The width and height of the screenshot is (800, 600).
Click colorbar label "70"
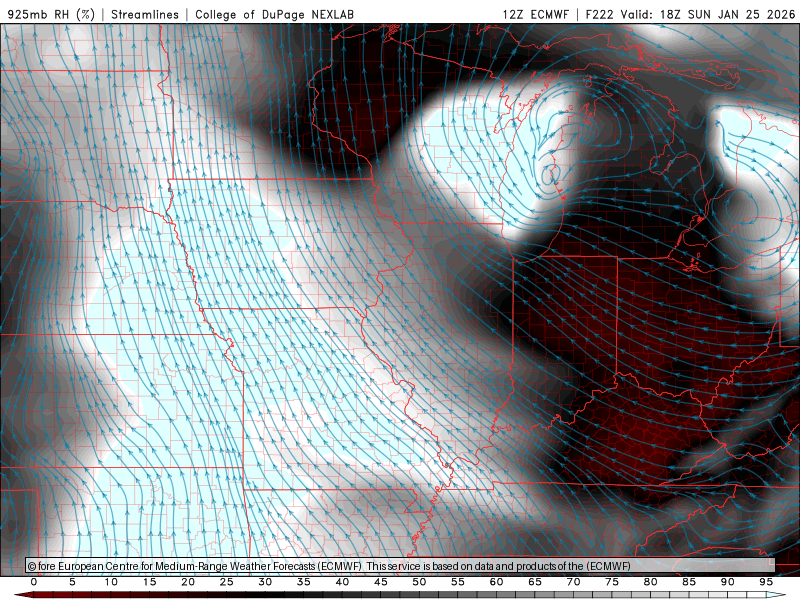point(573,582)
